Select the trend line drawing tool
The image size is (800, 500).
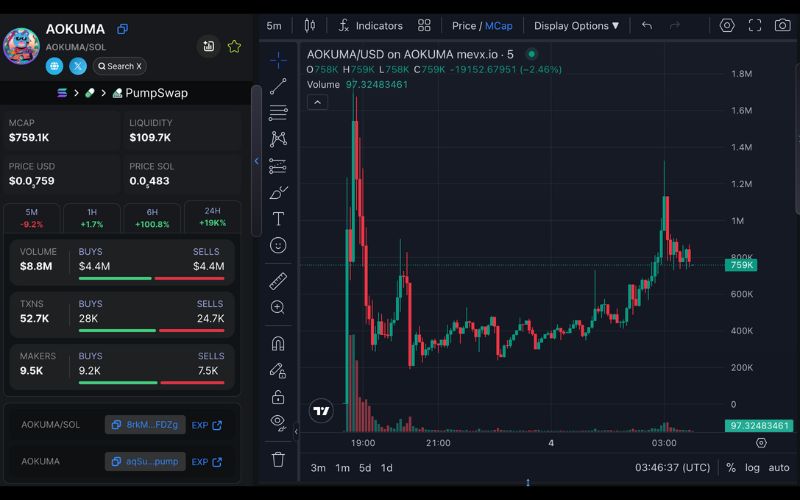[x=278, y=86]
